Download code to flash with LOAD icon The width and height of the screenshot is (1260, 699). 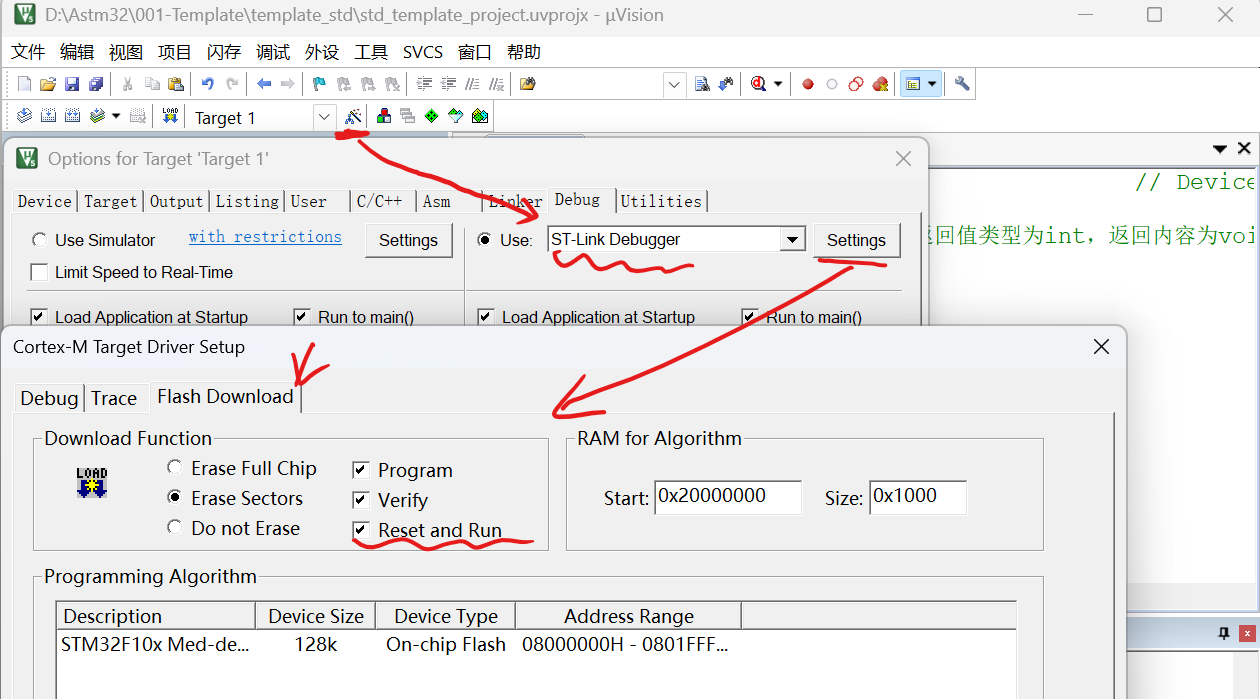tap(170, 116)
